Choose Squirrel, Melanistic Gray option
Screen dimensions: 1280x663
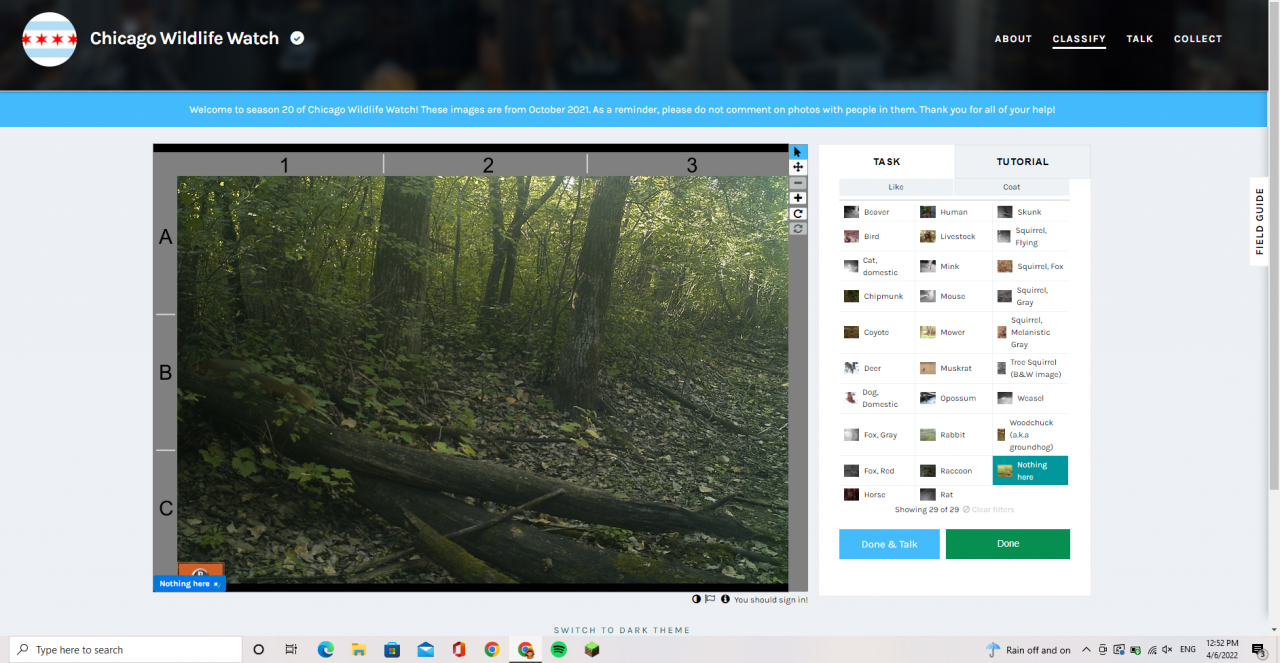(1031, 332)
